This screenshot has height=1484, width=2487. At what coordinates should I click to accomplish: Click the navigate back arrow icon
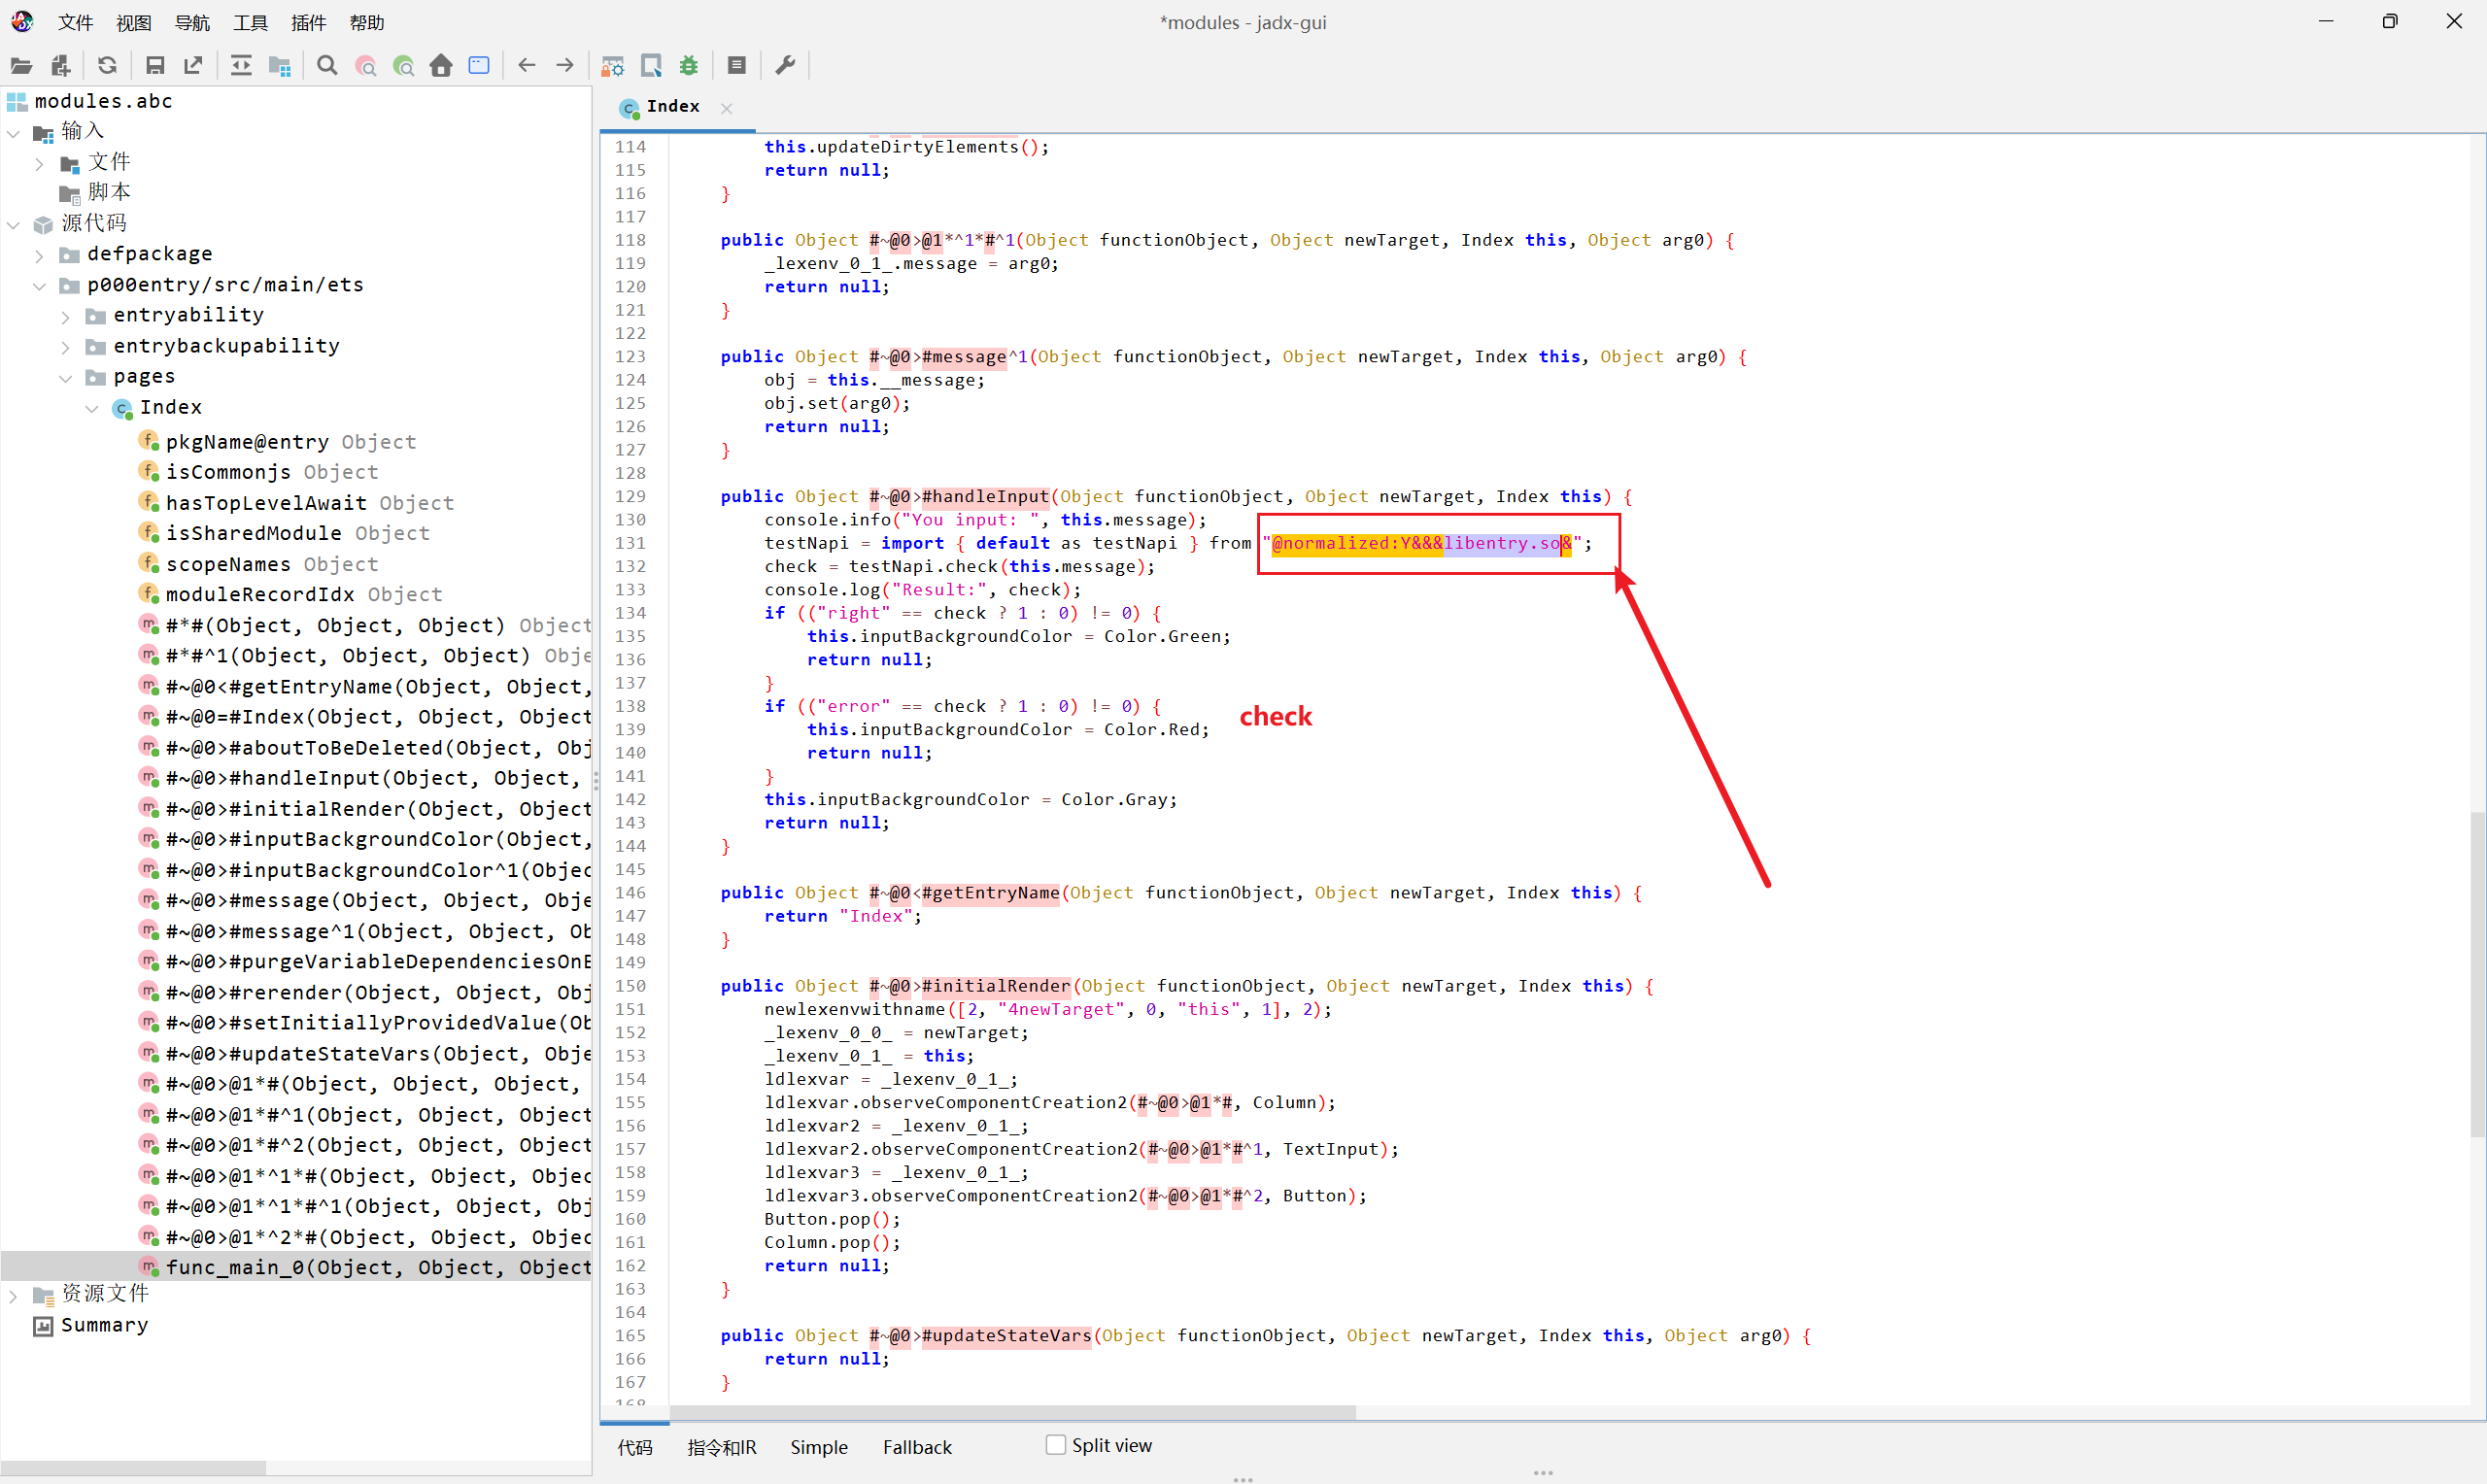point(527,66)
